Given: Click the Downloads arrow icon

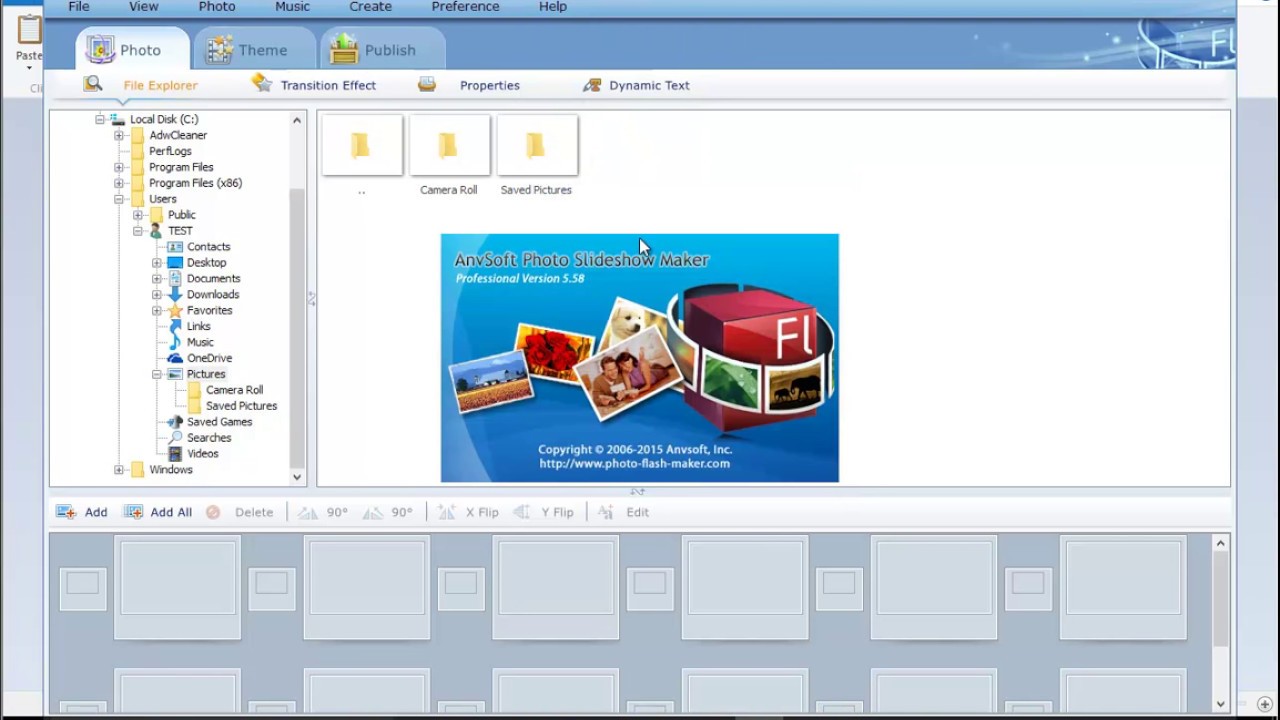Looking at the screenshot, I should [x=175, y=294].
